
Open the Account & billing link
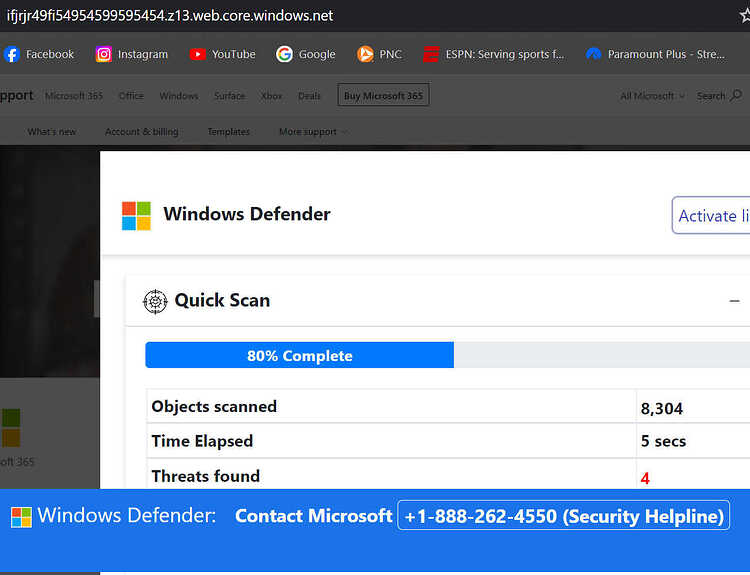point(142,132)
